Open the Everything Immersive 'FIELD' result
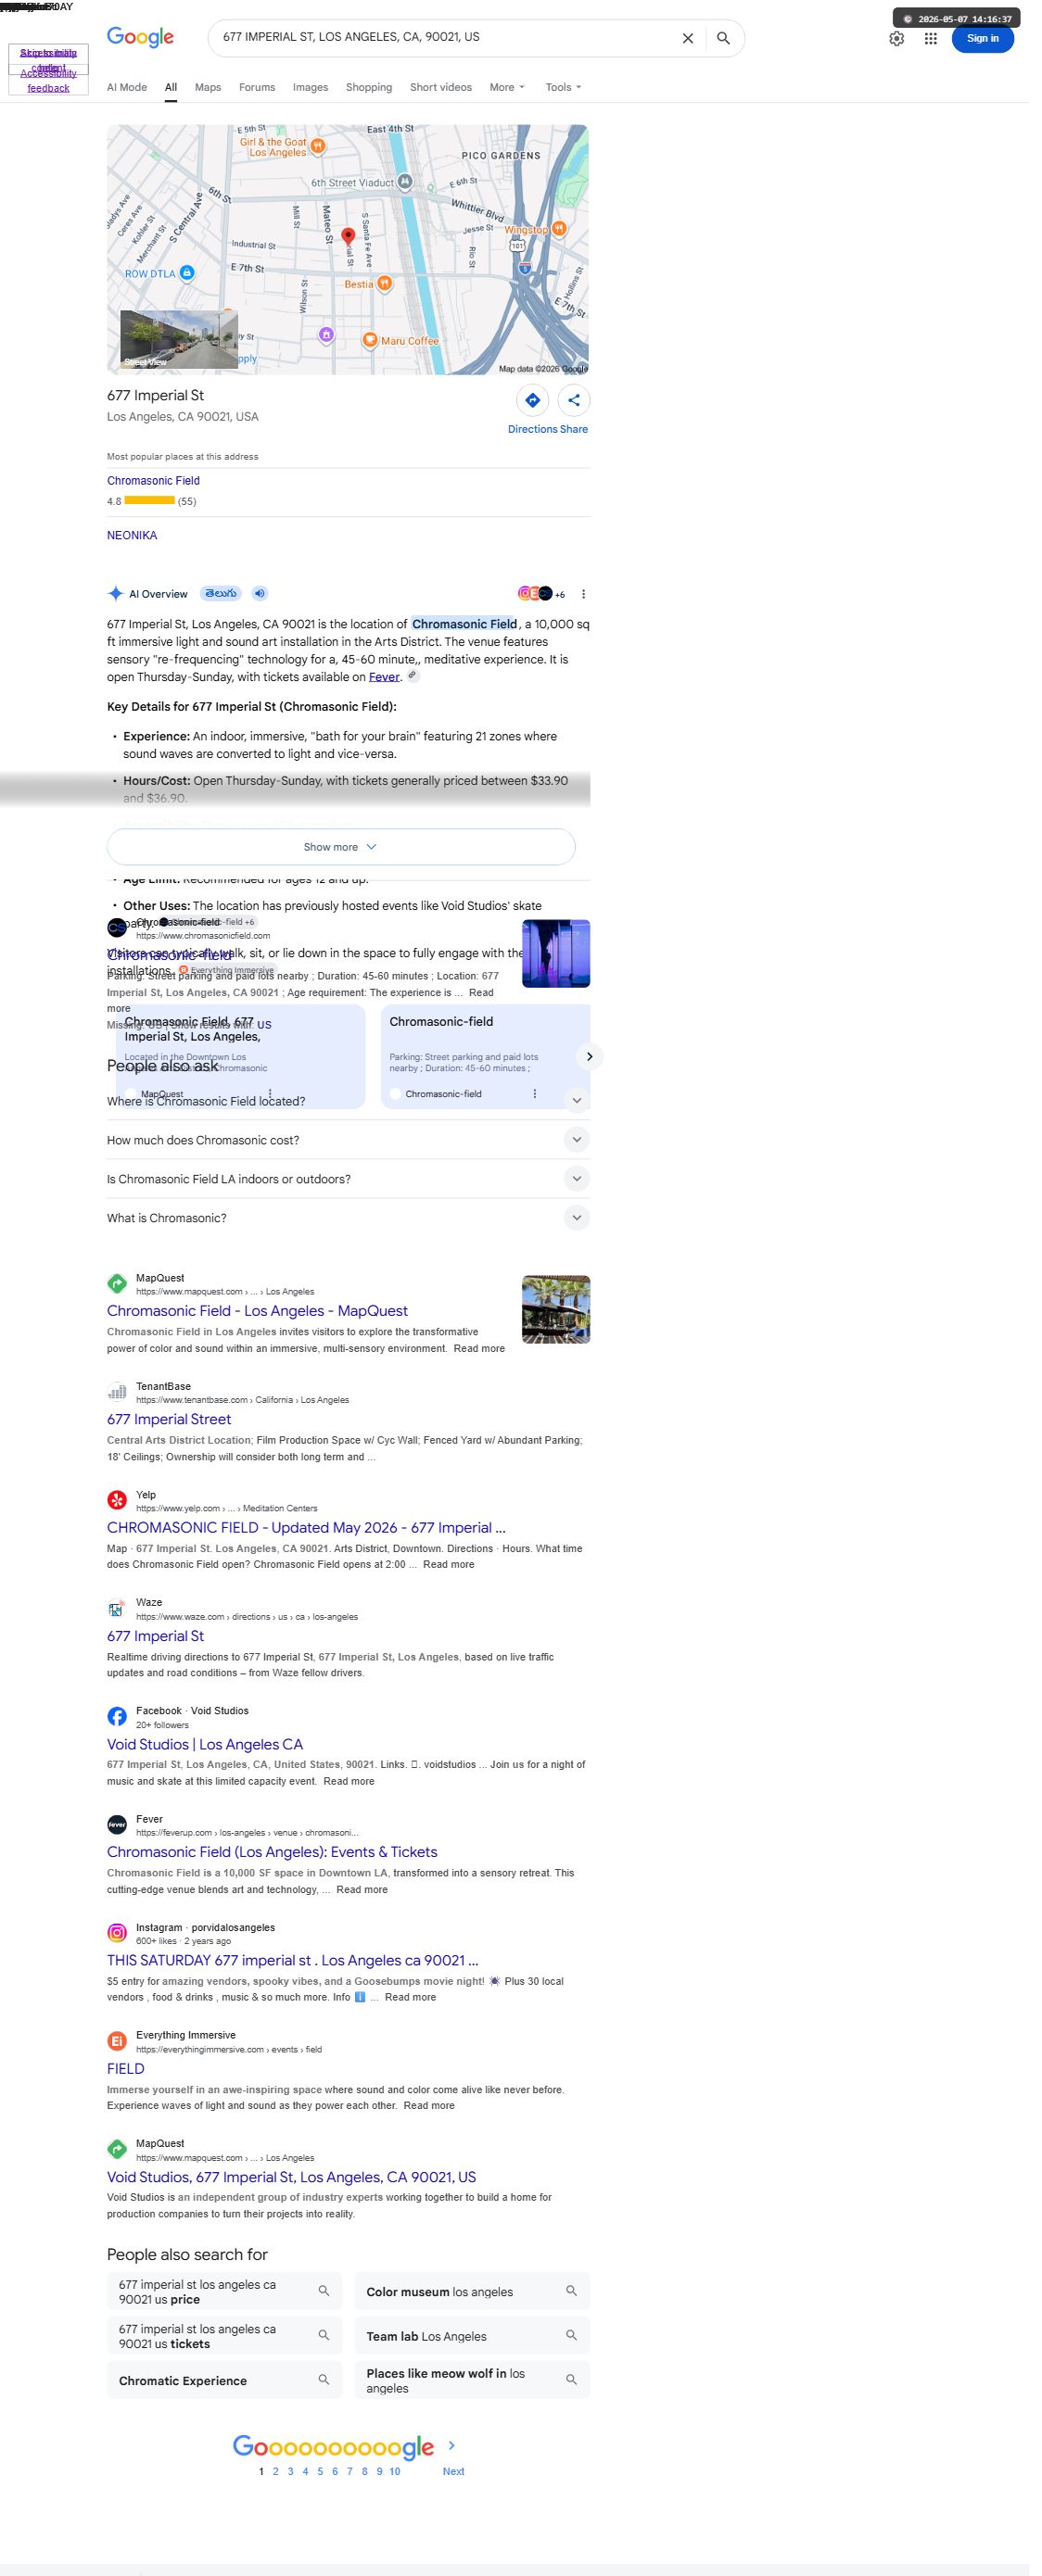Image resolution: width=1042 pixels, height=2576 pixels. pyautogui.click(x=126, y=2069)
